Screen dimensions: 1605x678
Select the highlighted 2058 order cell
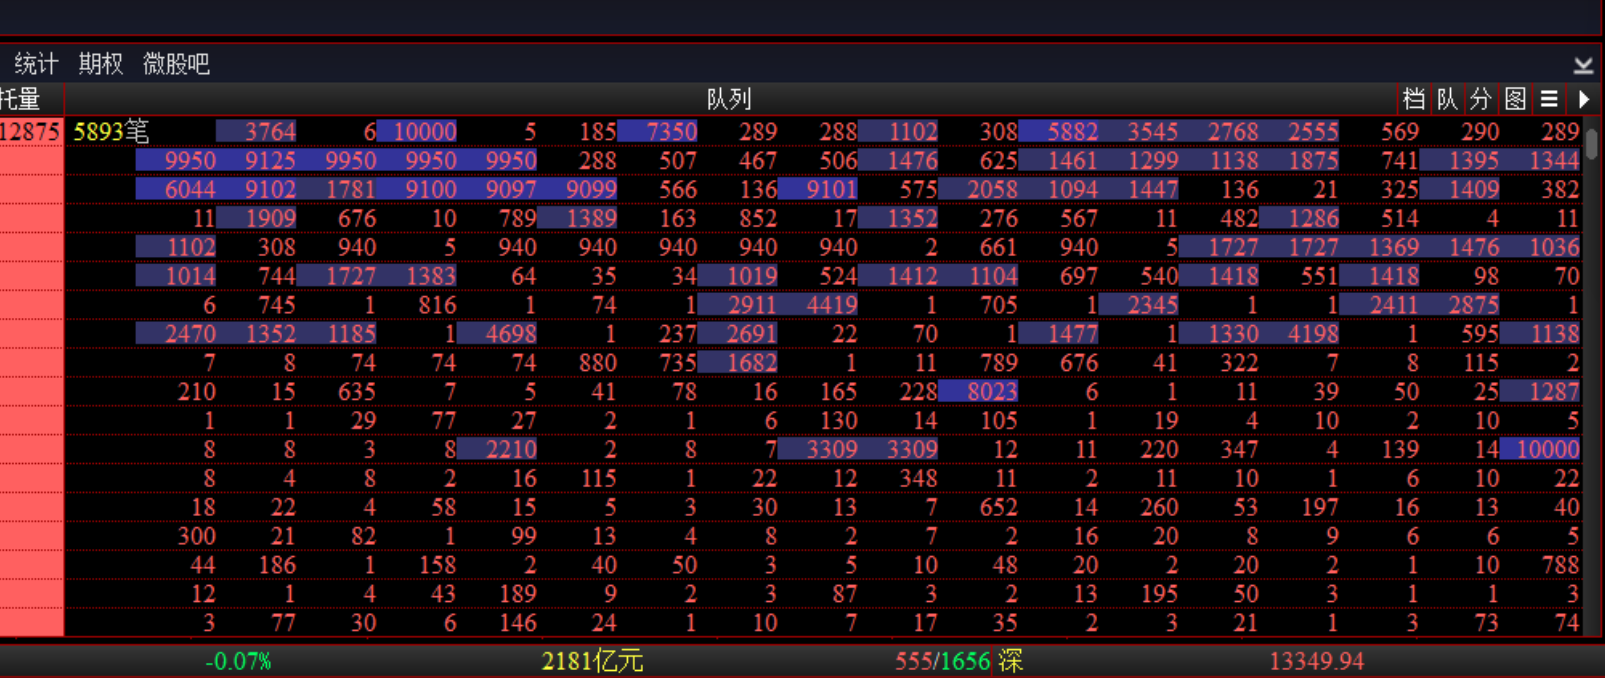(x=978, y=190)
